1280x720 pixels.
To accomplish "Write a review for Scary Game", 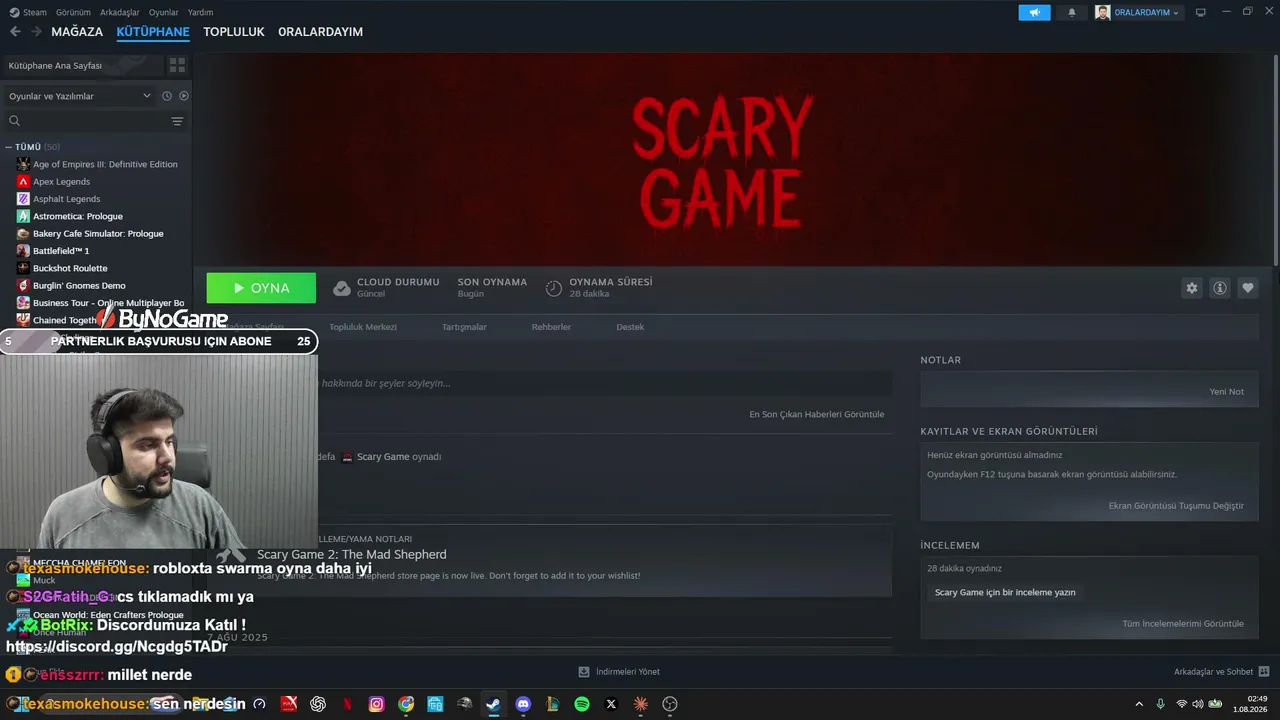I will (x=1005, y=593).
